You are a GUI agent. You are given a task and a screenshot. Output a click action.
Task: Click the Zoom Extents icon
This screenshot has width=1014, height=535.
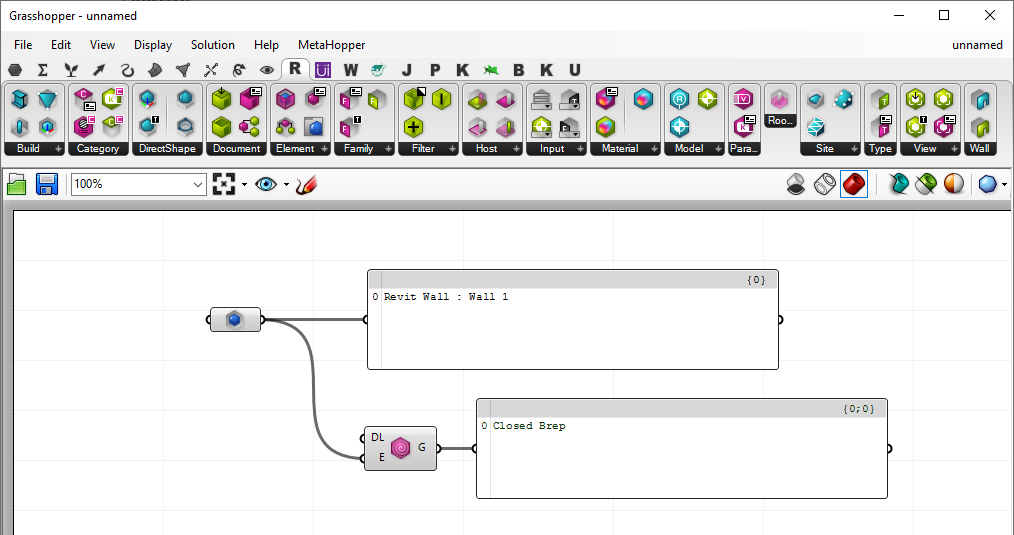(x=223, y=184)
